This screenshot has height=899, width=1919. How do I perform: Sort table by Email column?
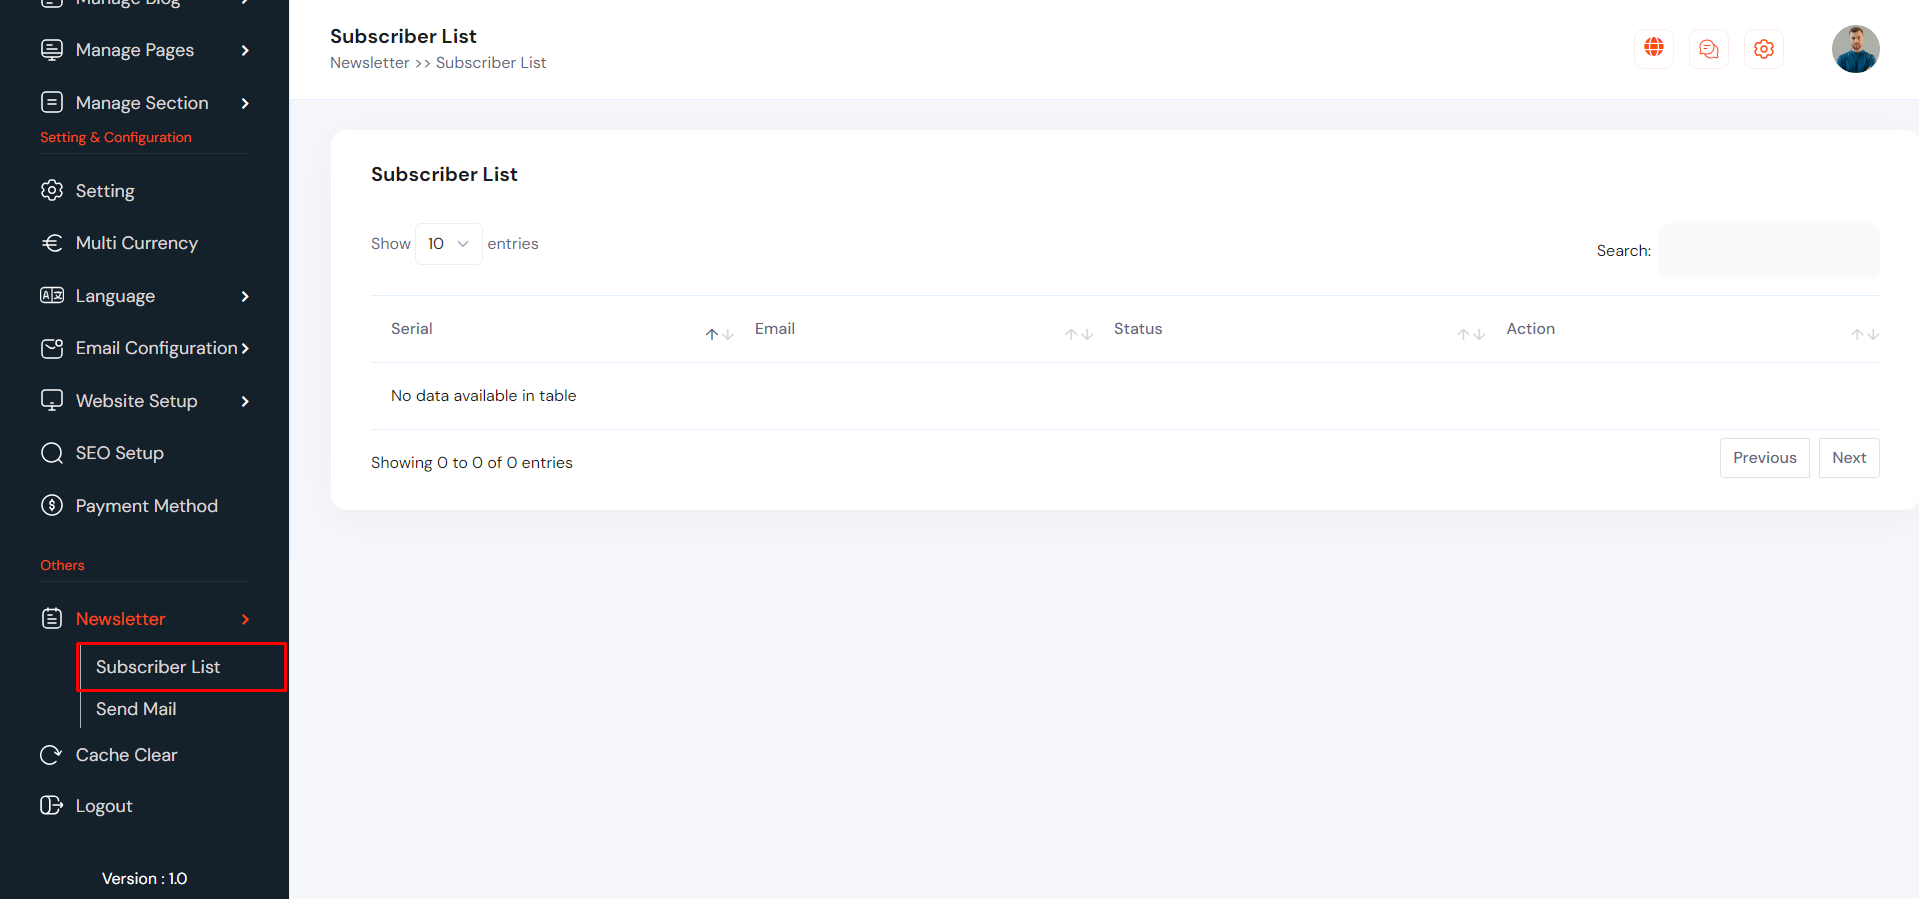click(x=775, y=329)
